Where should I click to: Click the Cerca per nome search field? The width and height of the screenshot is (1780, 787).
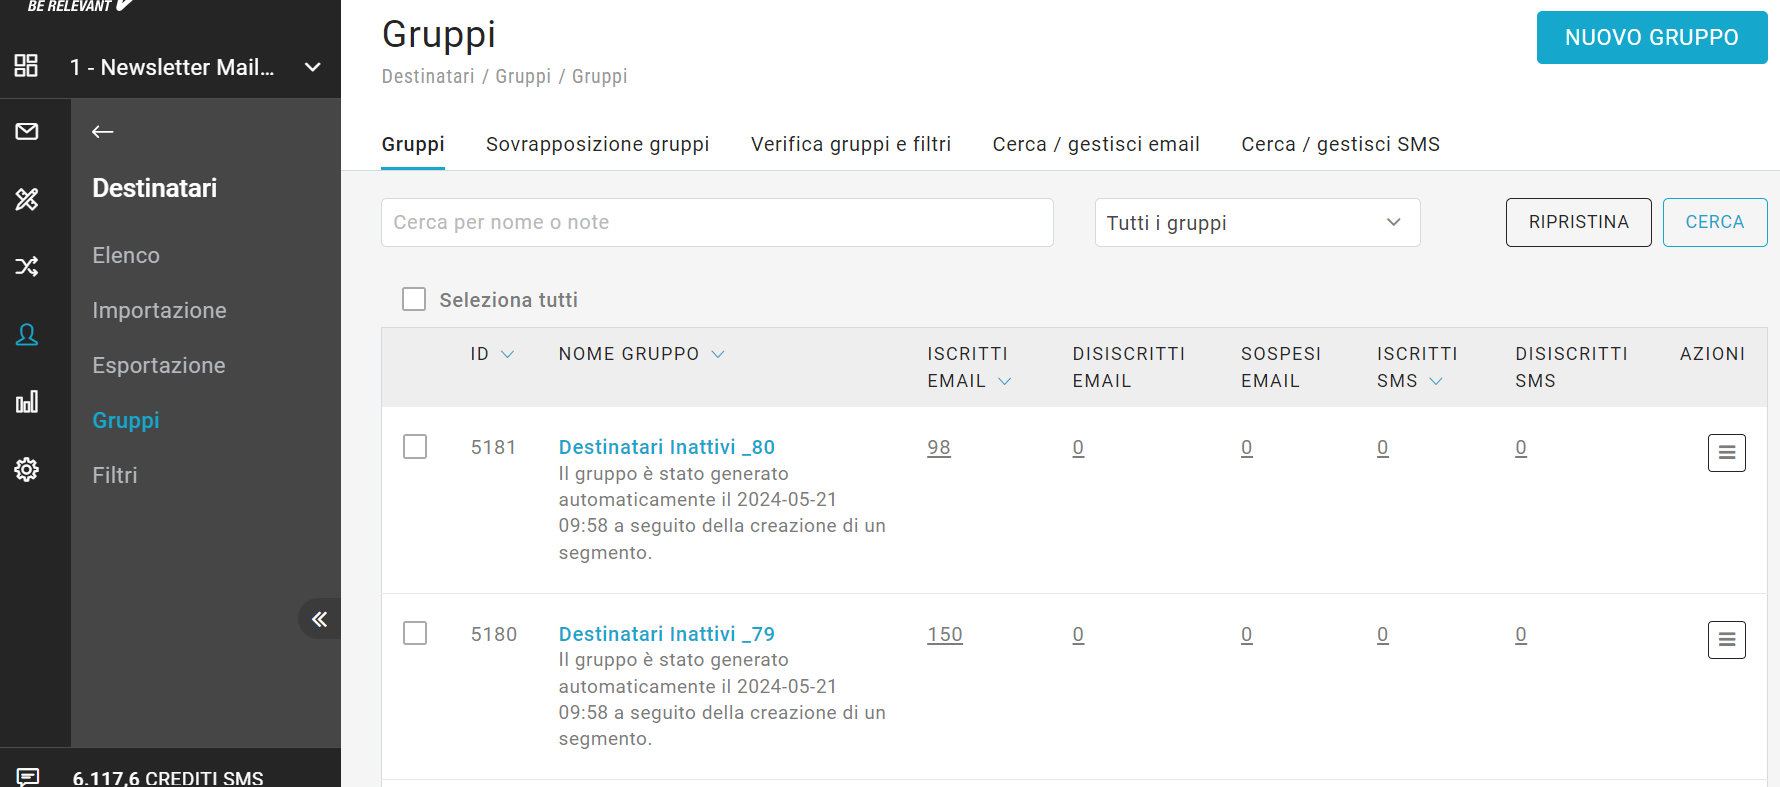click(x=717, y=223)
